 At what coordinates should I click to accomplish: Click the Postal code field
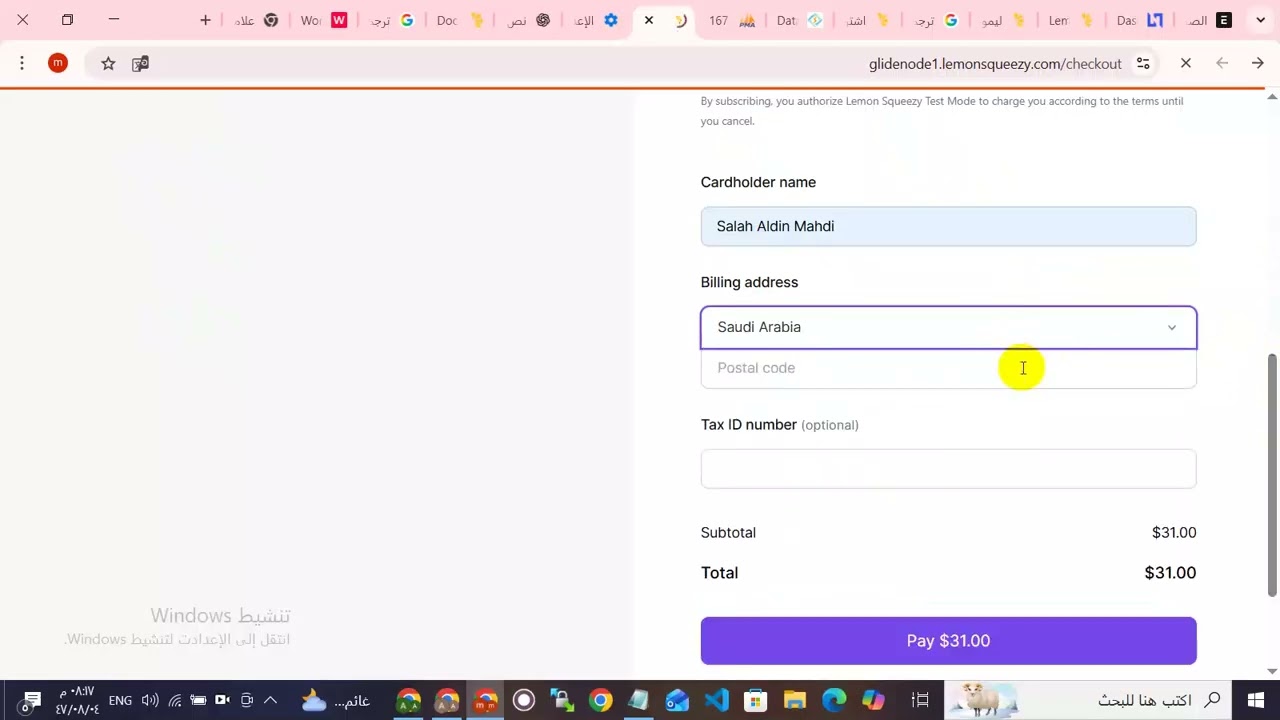point(948,368)
